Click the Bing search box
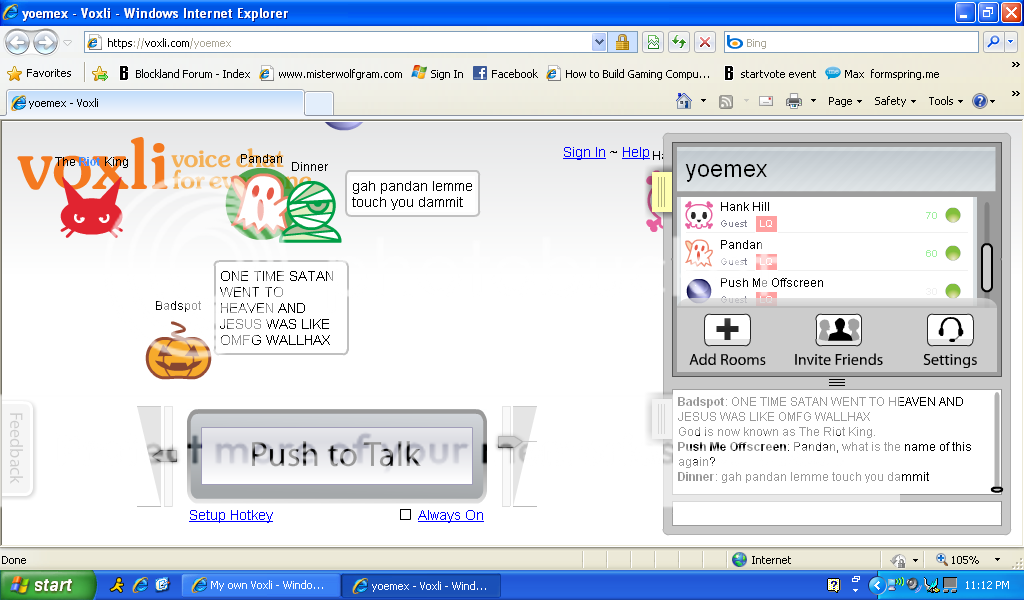Screen dimensions: 1024x600 852,42
